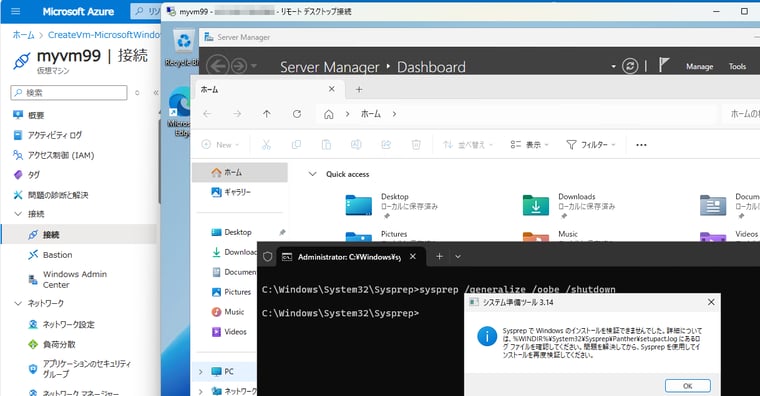Select Desktop in navigation pane
Viewport: 760px width, 396px height.
click(x=231, y=232)
